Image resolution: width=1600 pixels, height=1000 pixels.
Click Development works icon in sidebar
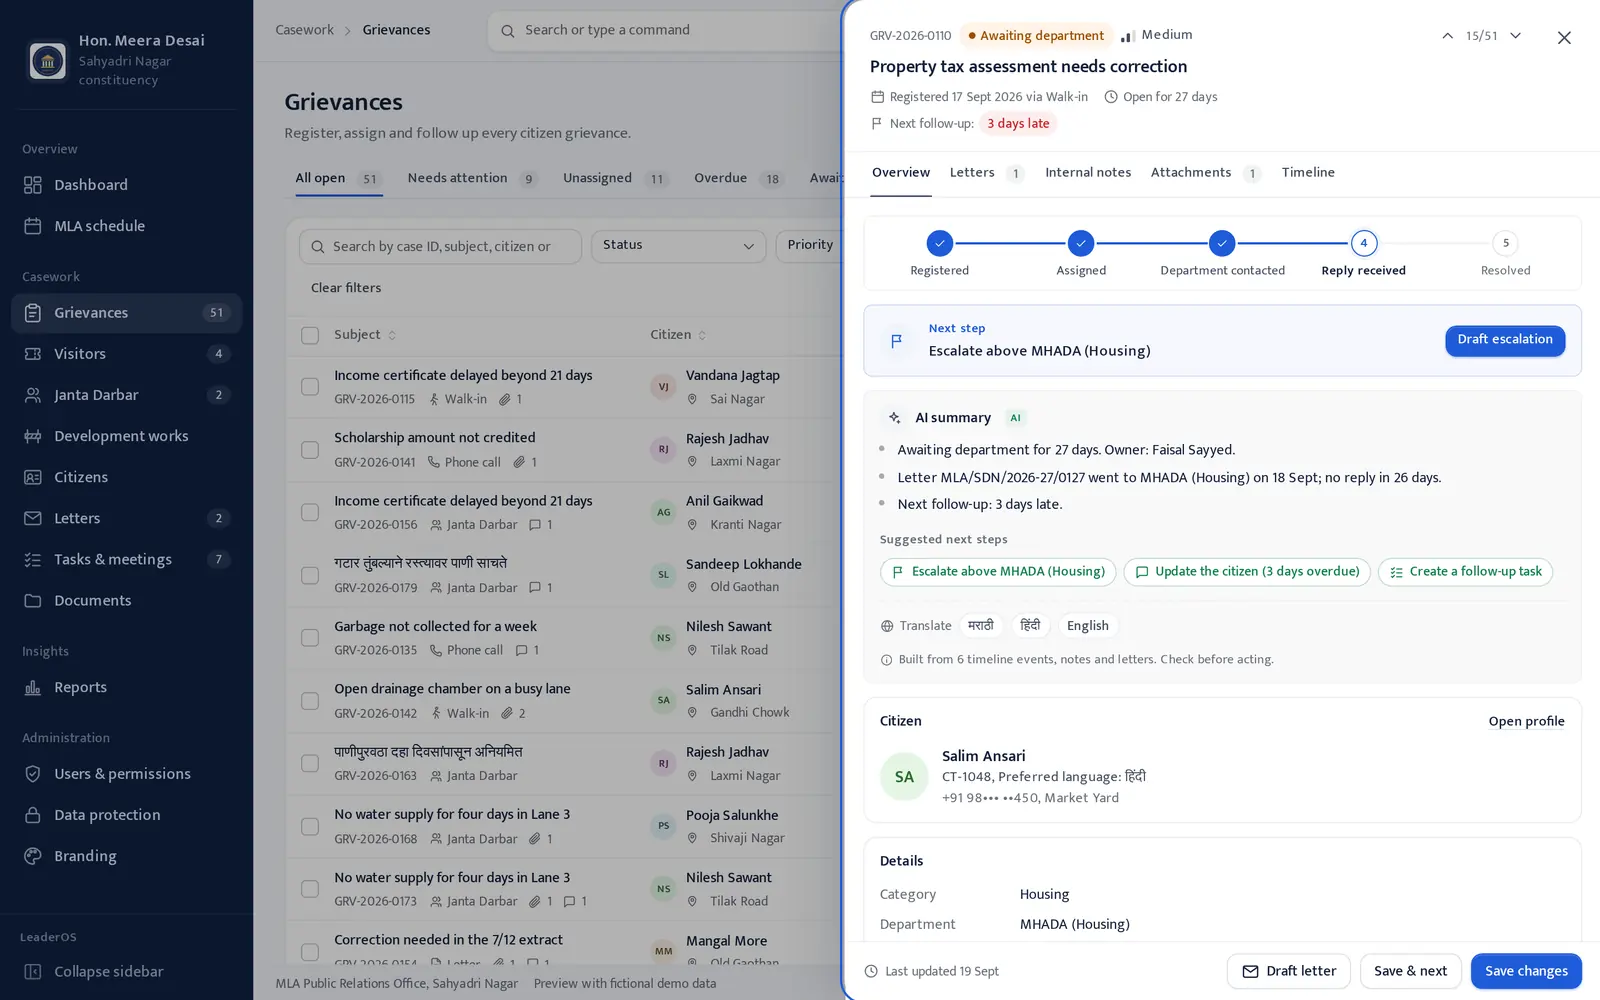point(33,436)
